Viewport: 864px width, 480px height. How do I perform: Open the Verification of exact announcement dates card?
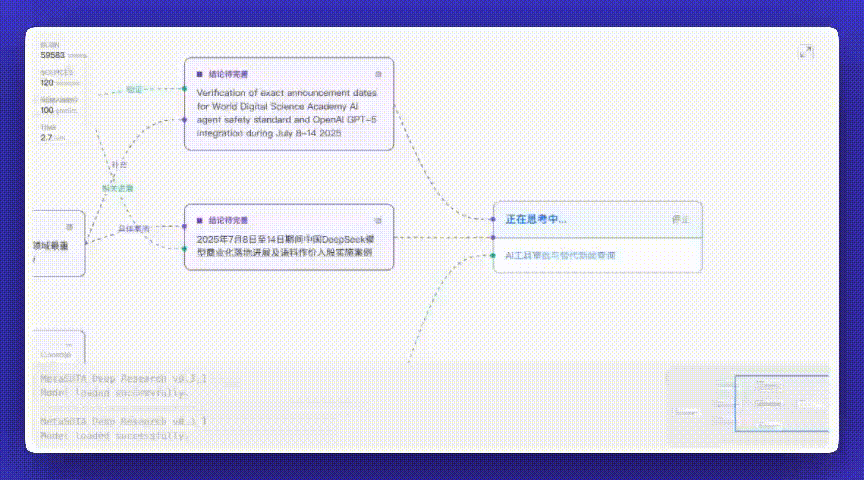[289, 104]
